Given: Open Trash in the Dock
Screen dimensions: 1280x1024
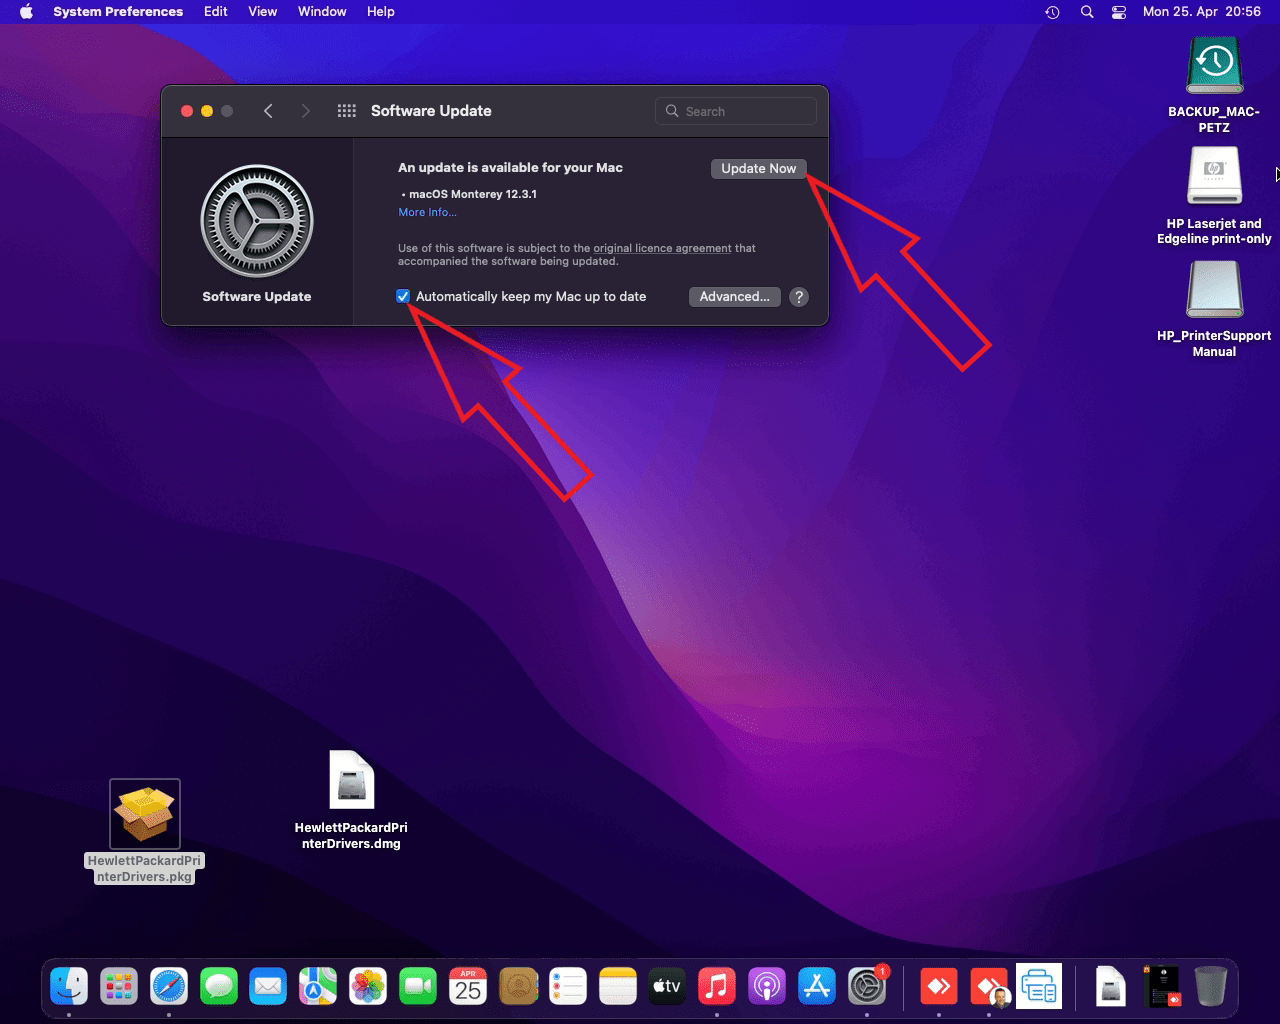Looking at the screenshot, I should (1210, 987).
